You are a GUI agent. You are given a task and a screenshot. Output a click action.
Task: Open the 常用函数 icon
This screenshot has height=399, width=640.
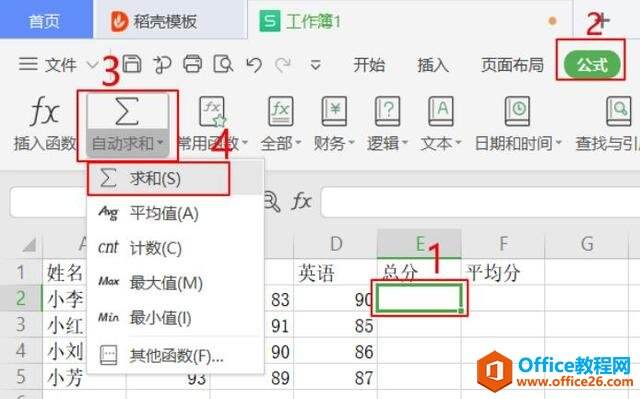point(212,111)
